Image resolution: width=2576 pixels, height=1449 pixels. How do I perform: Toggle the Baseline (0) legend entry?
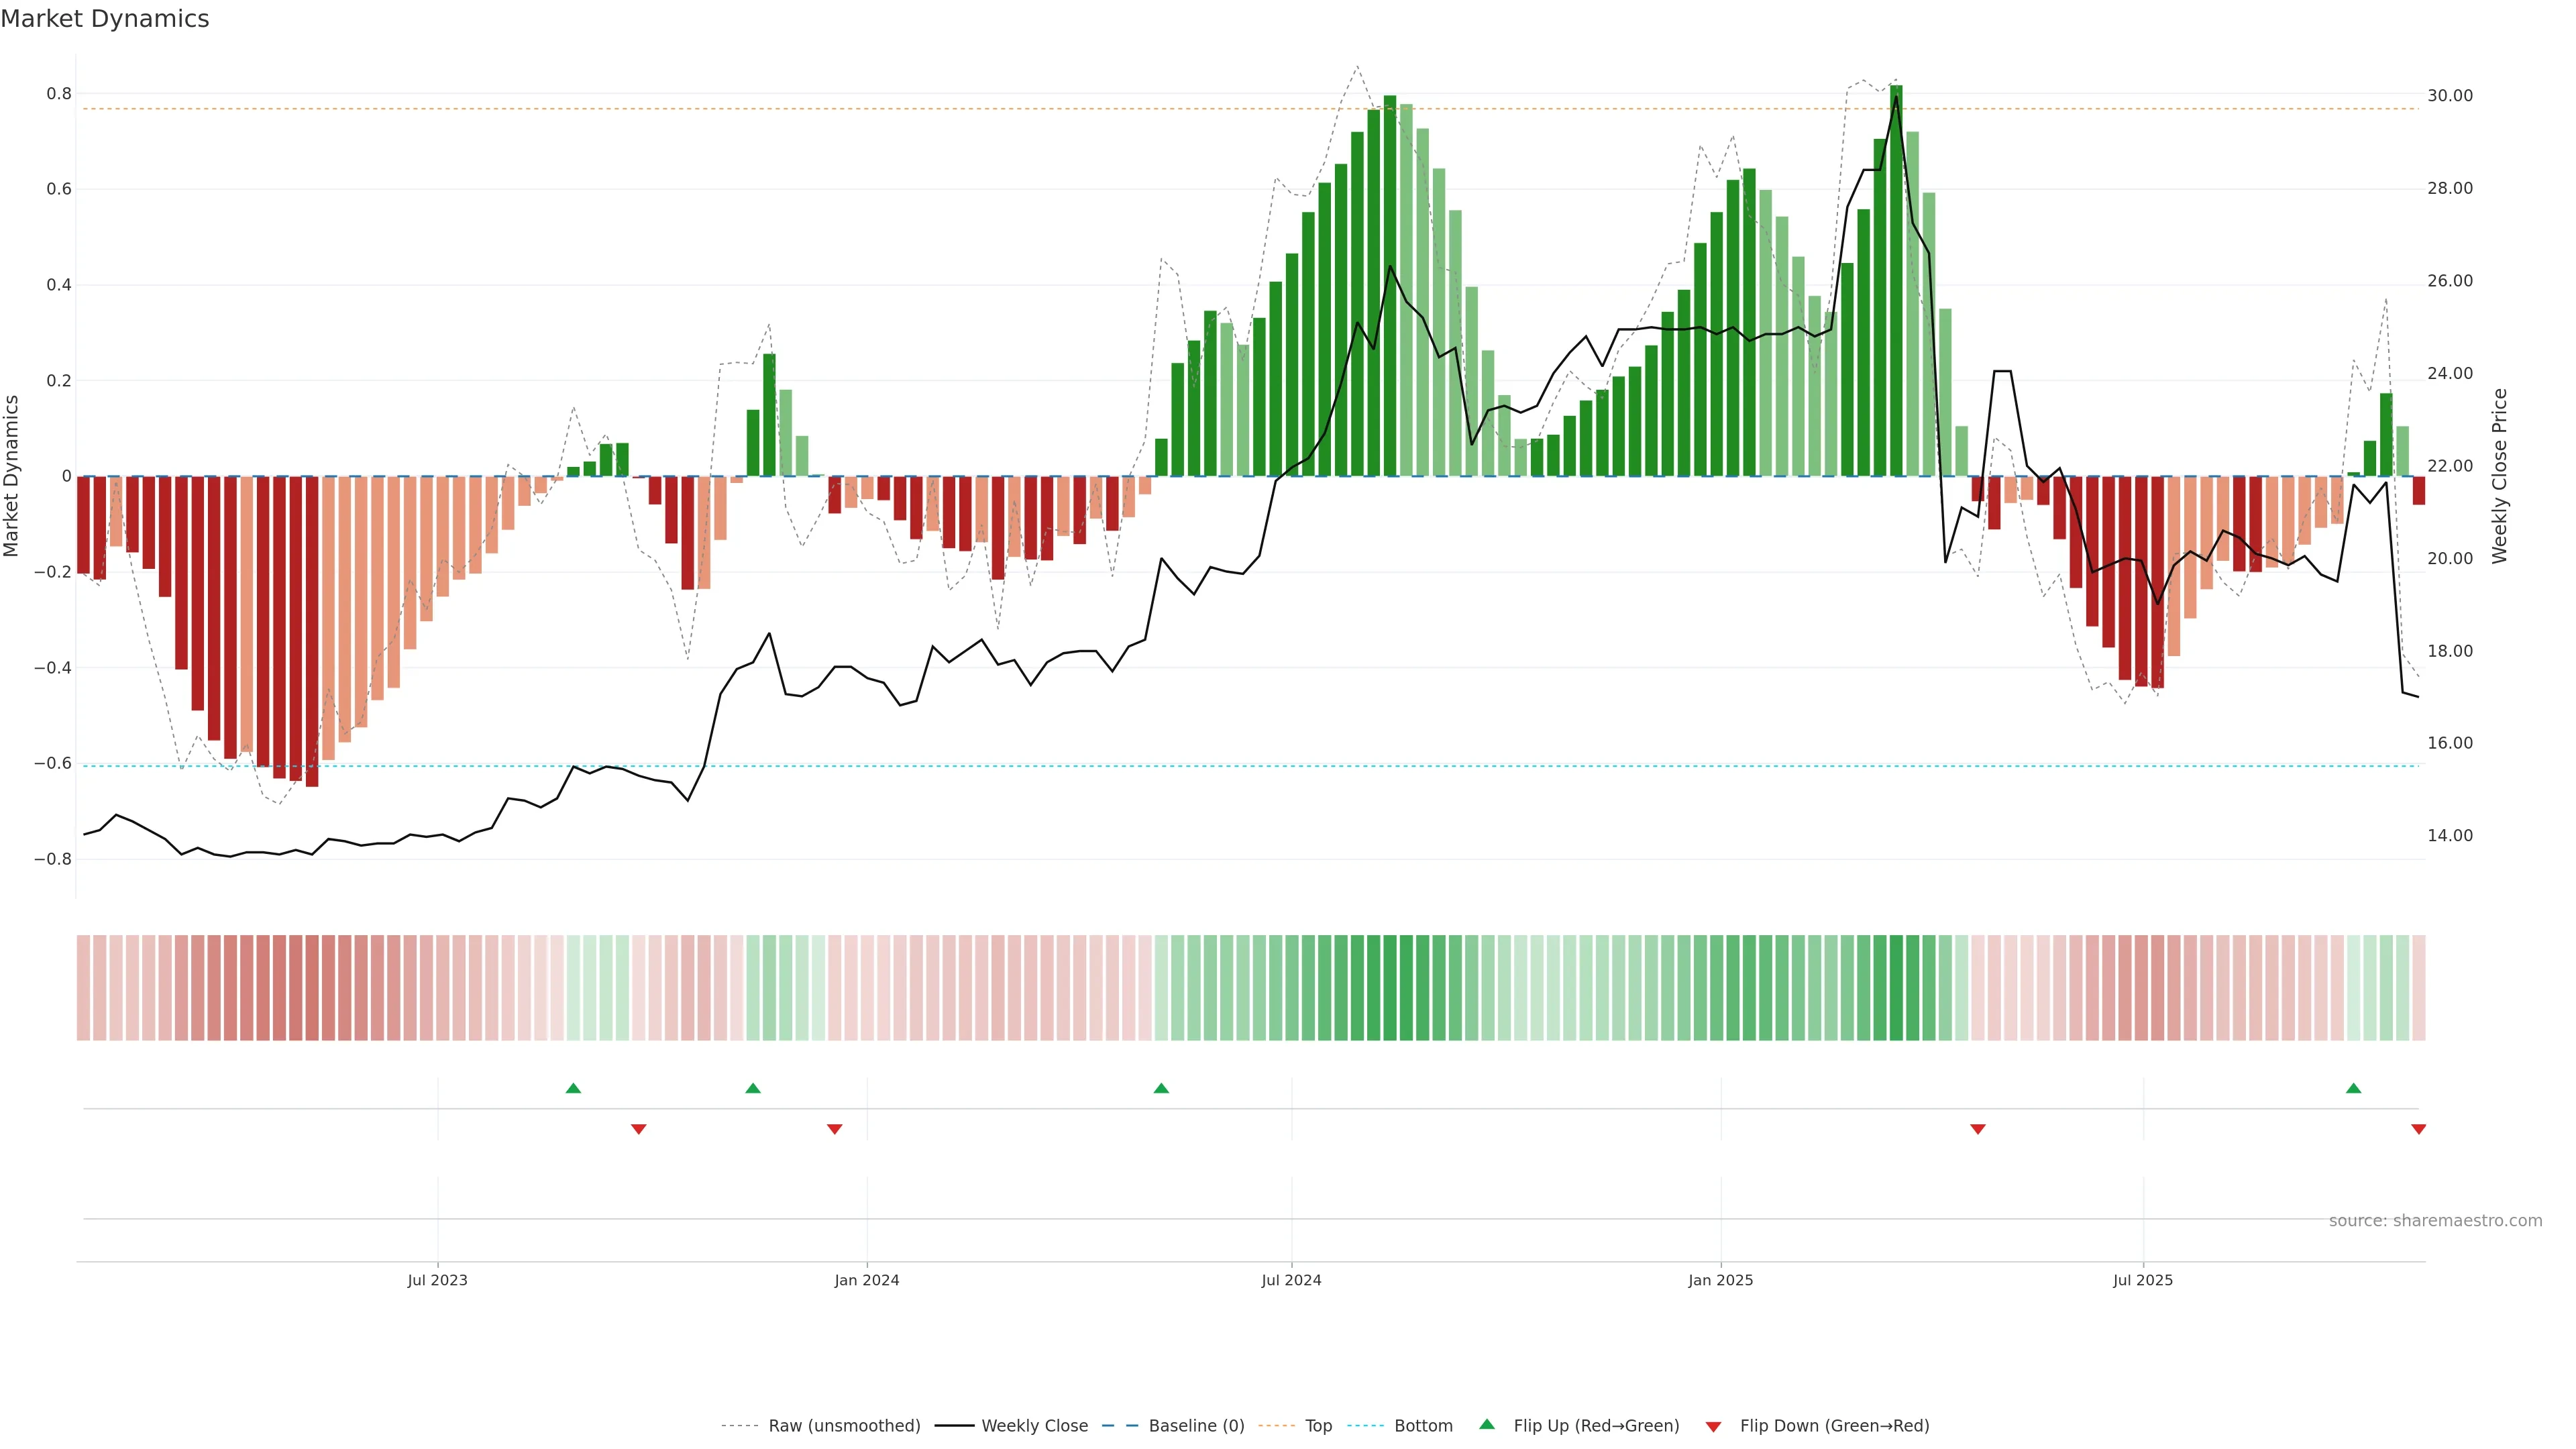click(x=1196, y=1426)
